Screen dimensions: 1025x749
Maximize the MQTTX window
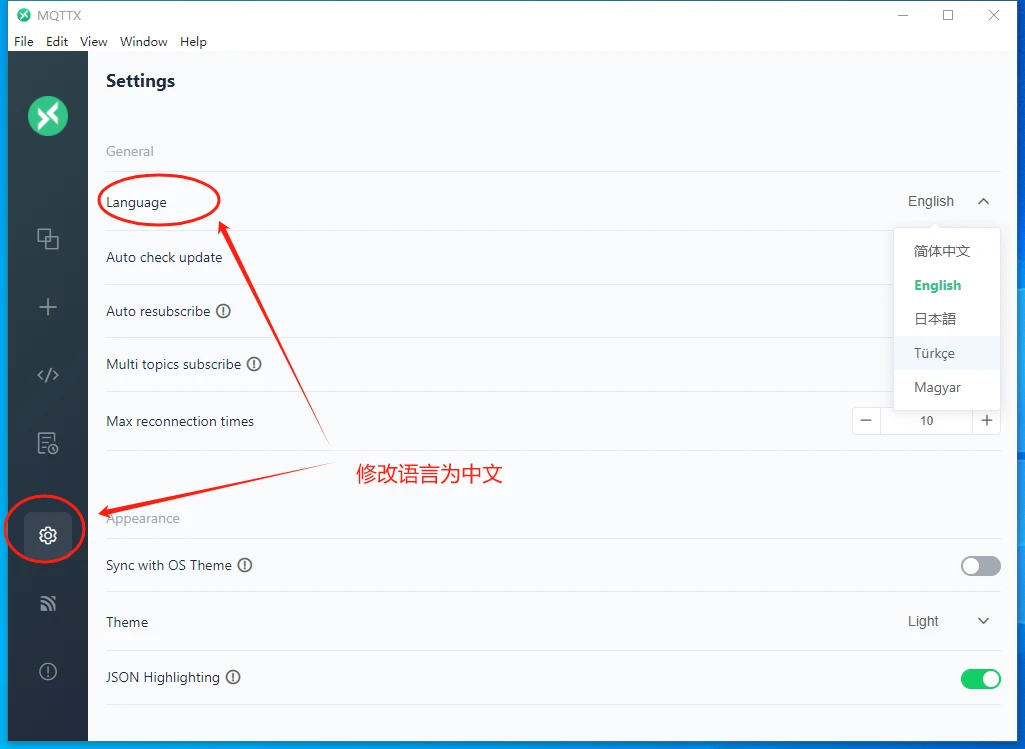click(x=948, y=15)
